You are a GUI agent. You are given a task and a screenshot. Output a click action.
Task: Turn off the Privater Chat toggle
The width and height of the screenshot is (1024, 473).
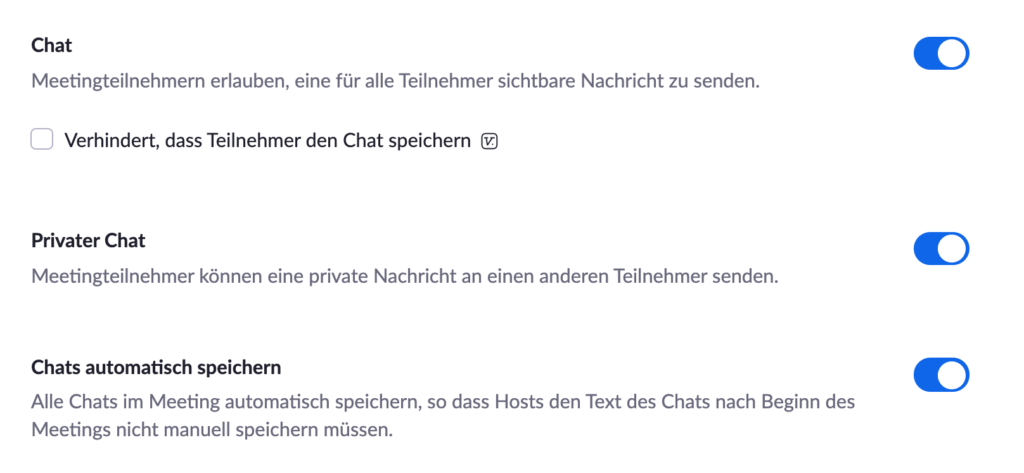point(941,248)
